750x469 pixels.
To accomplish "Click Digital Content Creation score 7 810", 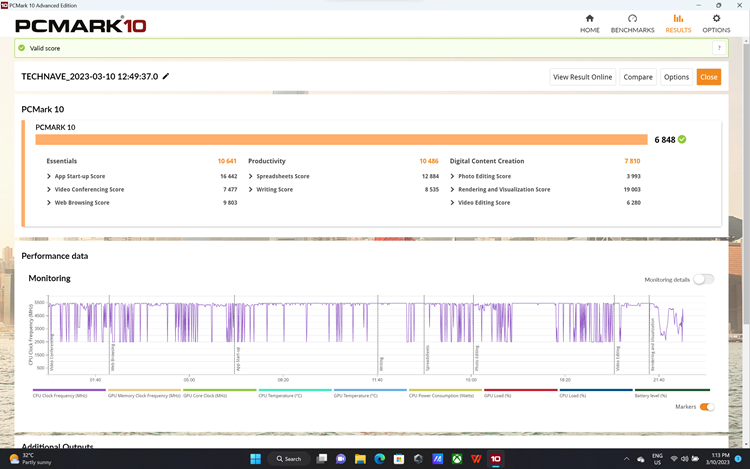I will [x=632, y=161].
